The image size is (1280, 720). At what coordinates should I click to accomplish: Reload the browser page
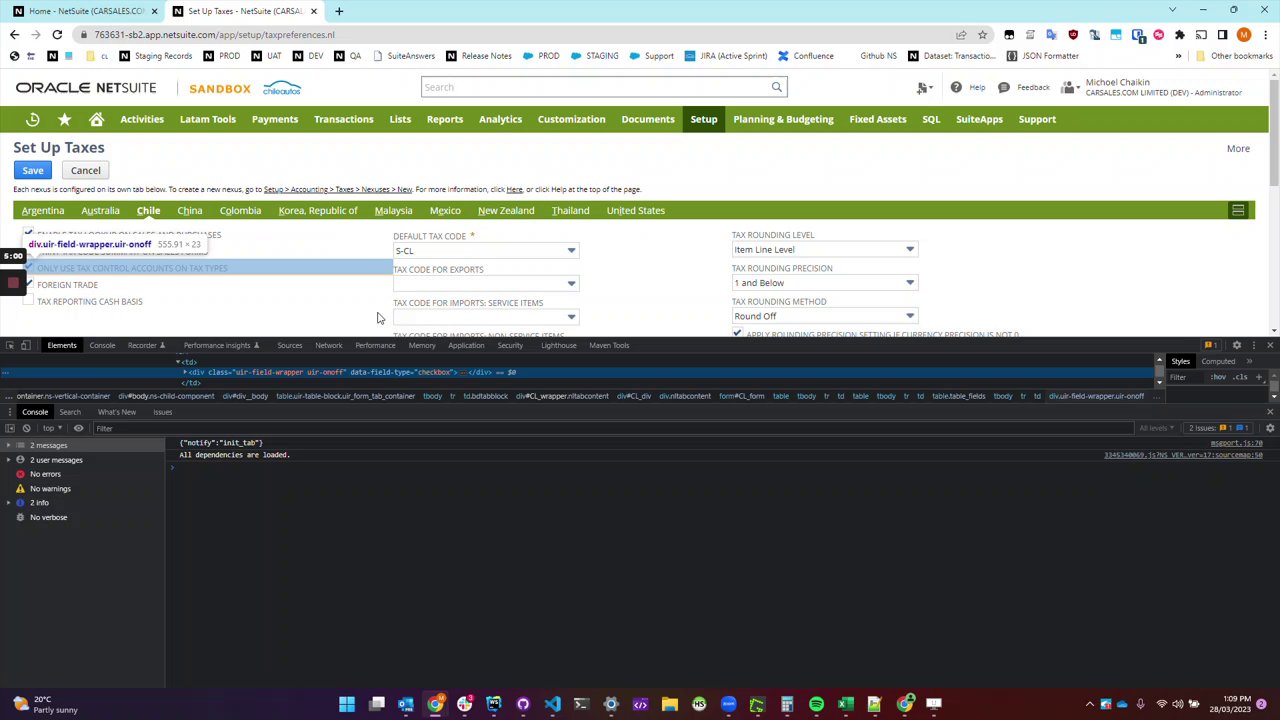click(x=57, y=34)
